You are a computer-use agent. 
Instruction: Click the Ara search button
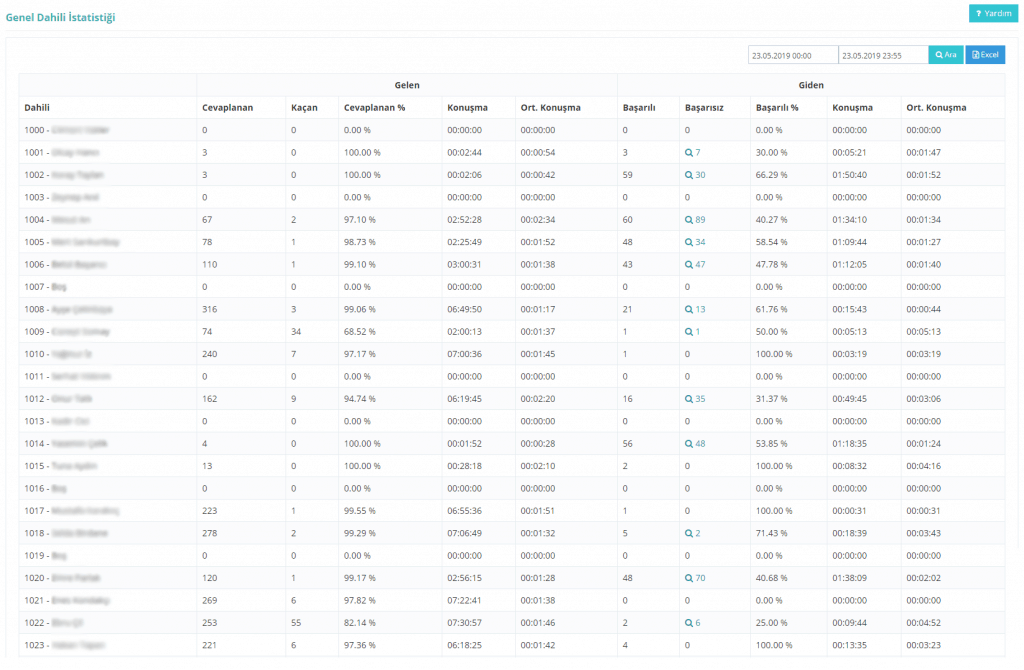(946, 55)
